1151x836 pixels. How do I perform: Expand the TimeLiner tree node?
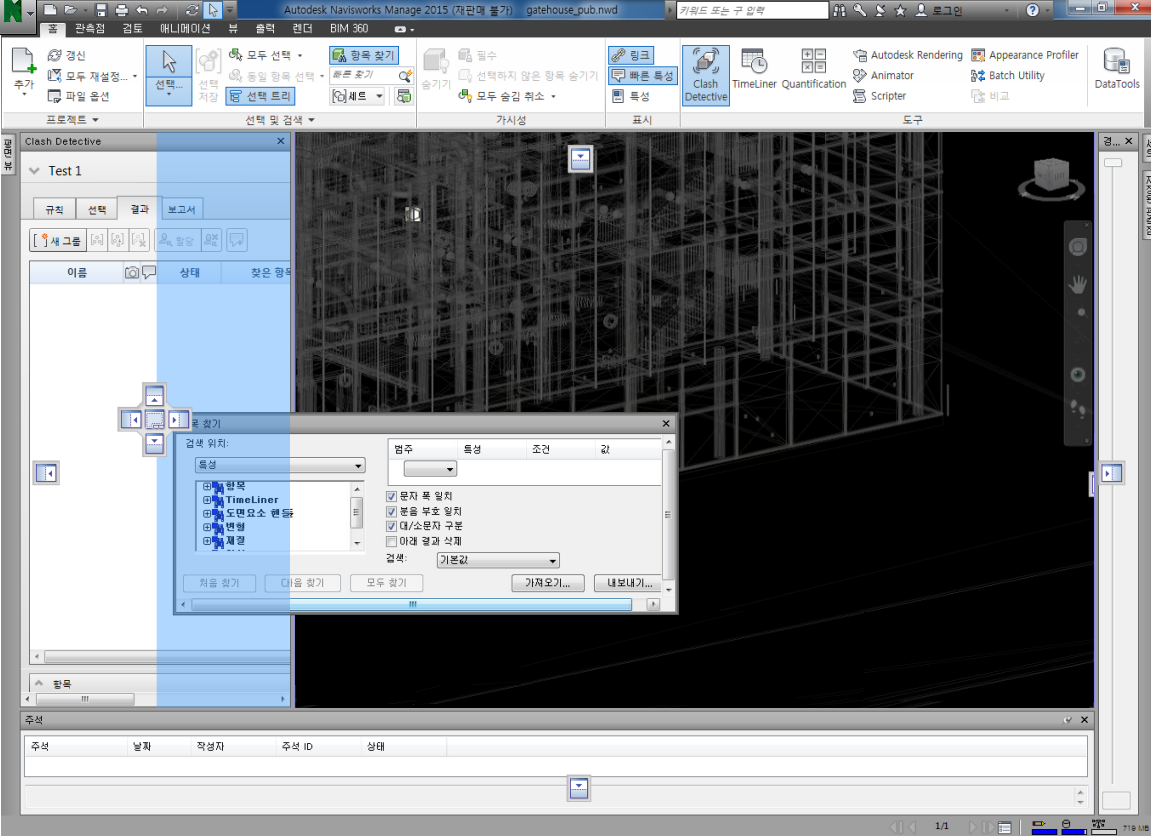click(x=207, y=500)
